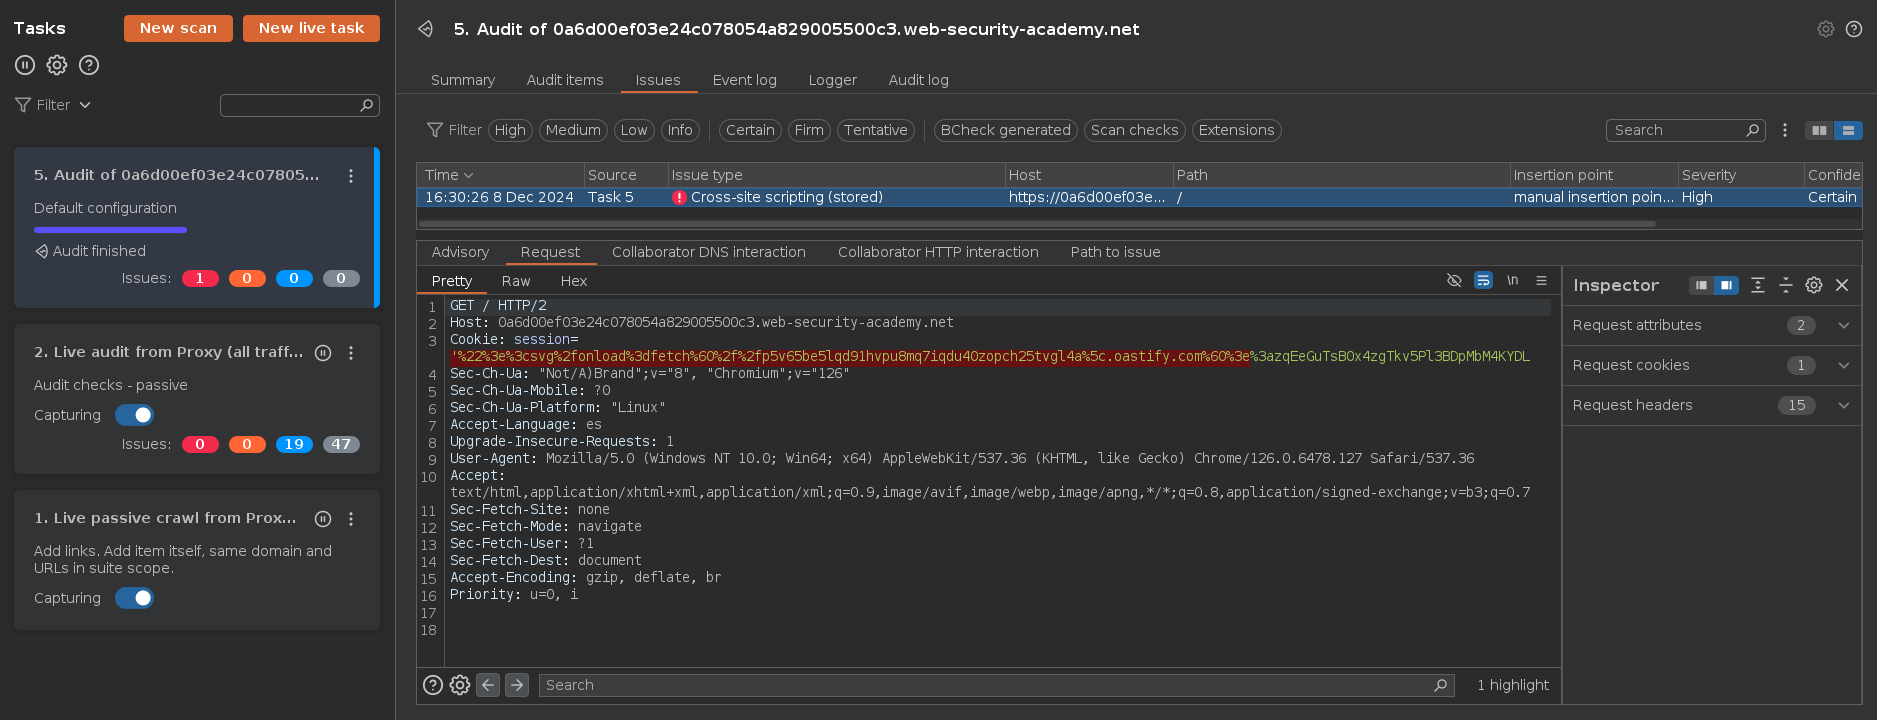The height and width of the screenshot is (720, 1877).
Task: Open settings gear at top right corner
Action: tap(1826, 29)
